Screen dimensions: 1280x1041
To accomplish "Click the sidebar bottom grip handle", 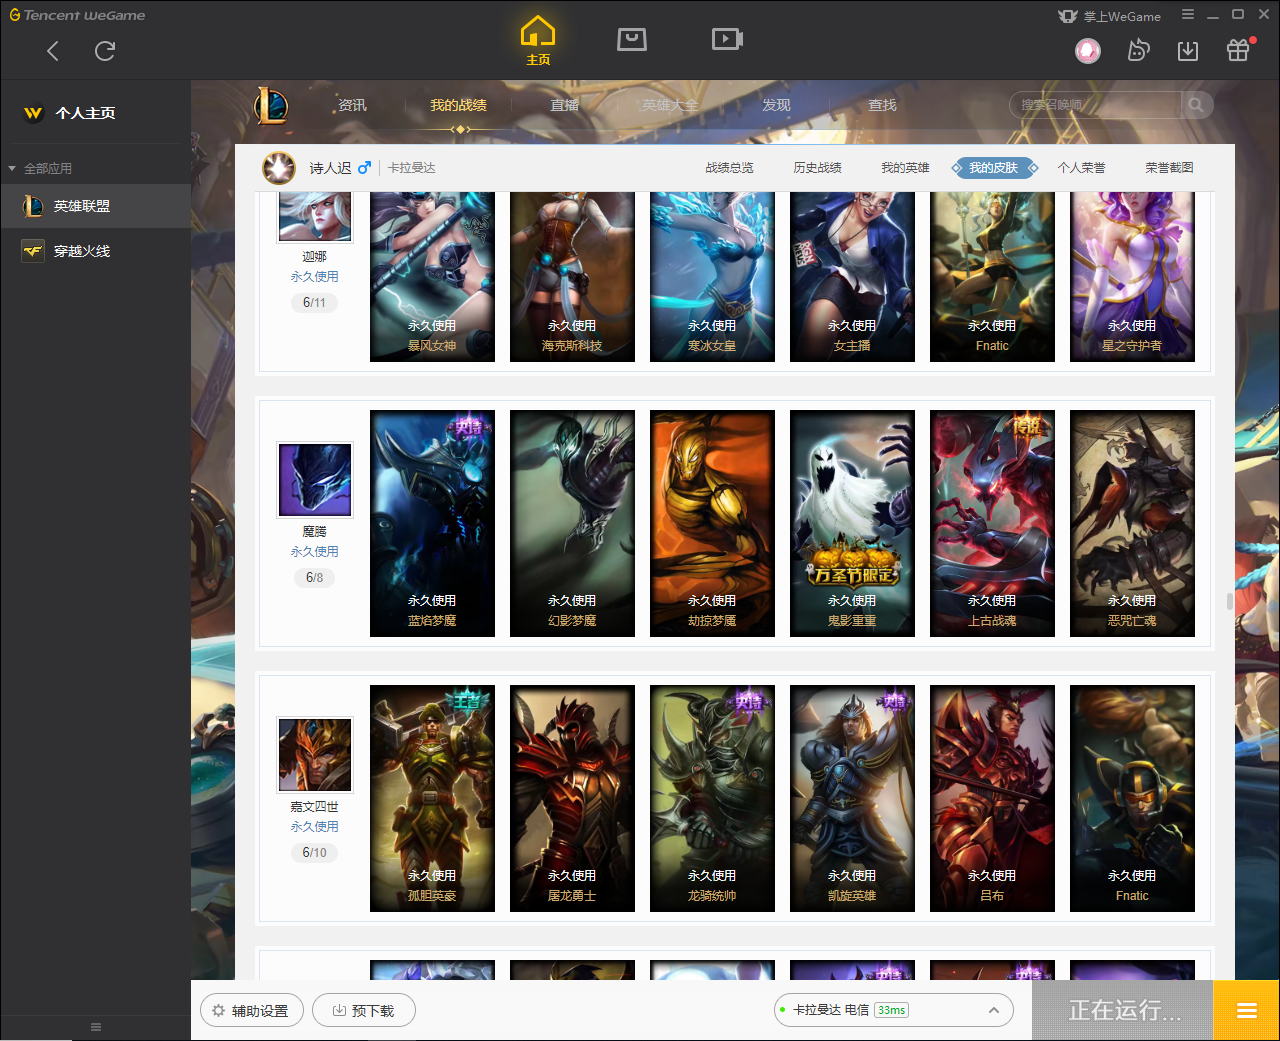I will (x=96, y=1027).
